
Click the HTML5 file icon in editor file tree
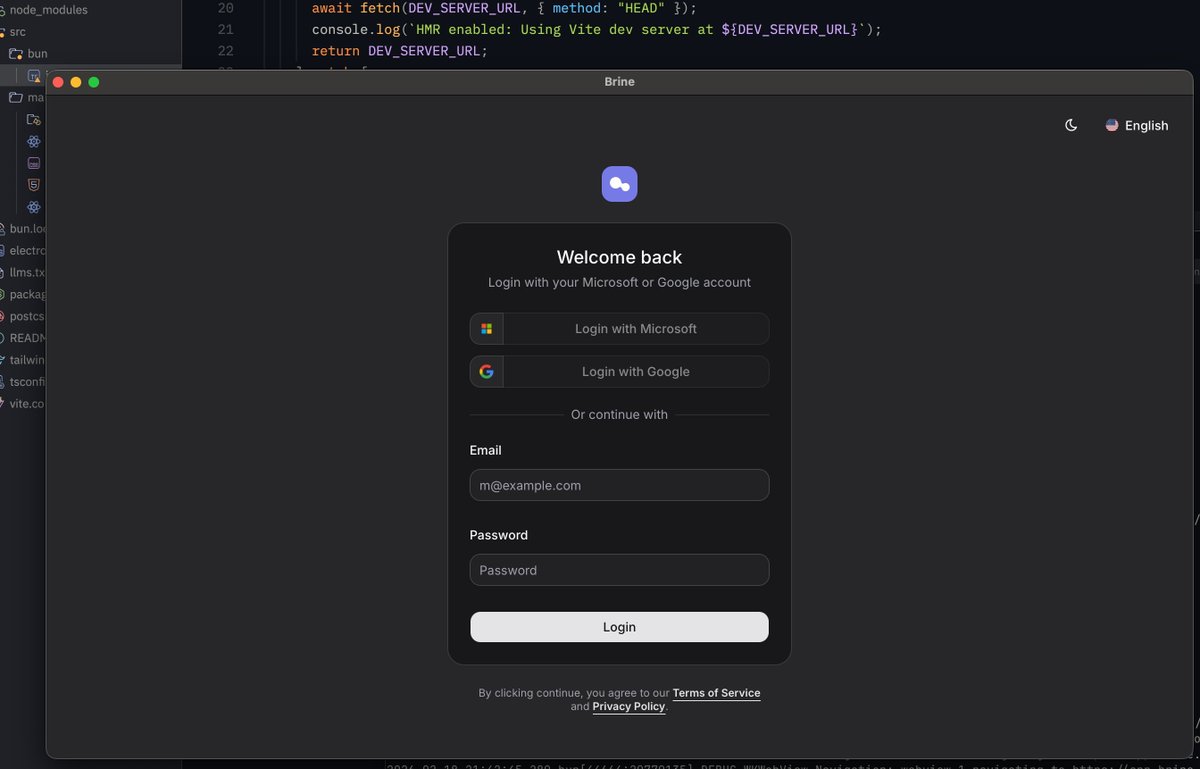coord(34,185)
